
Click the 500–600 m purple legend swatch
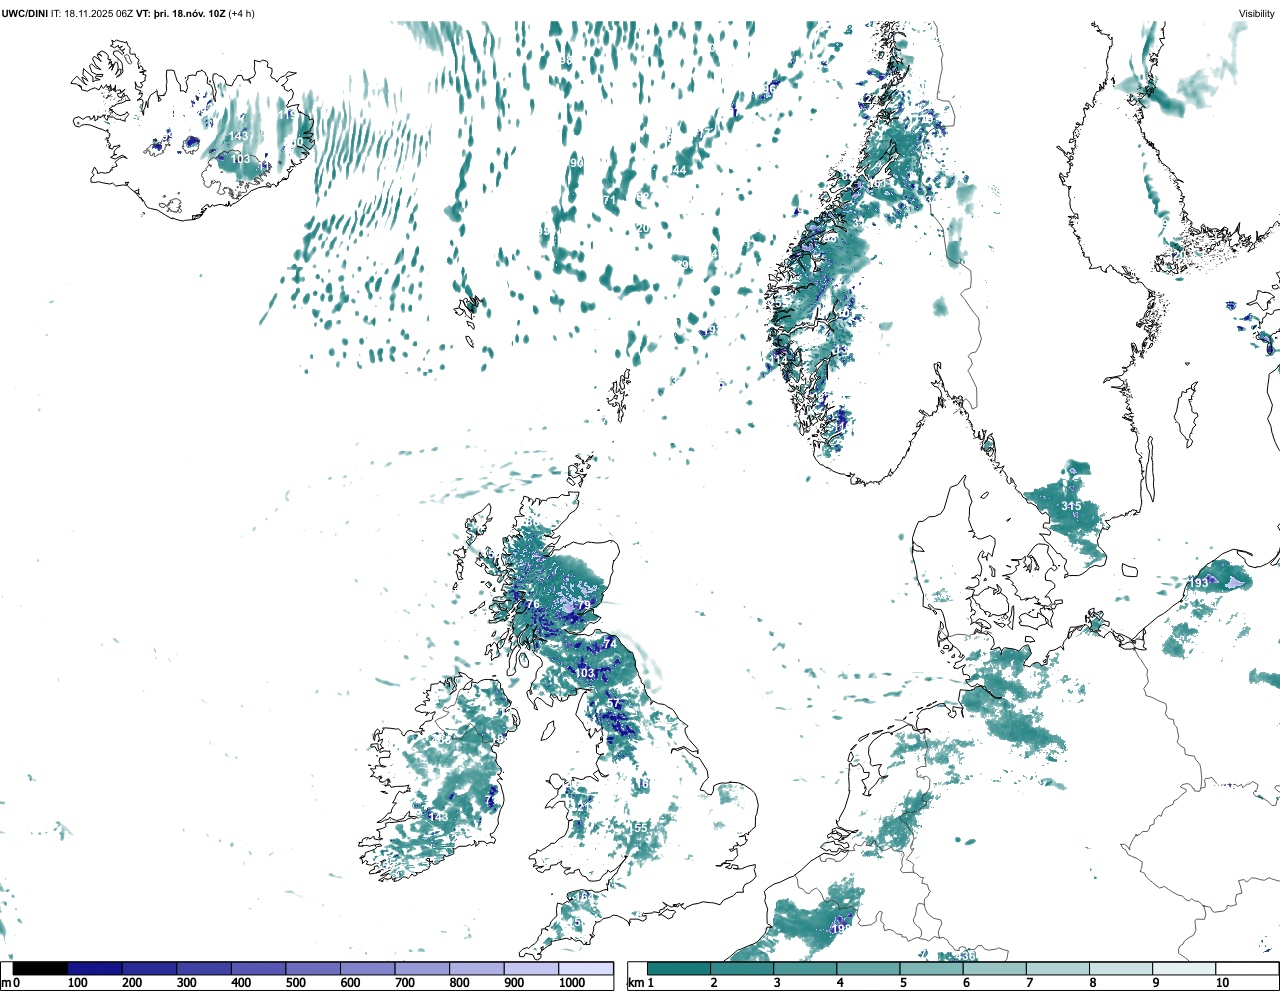coord(313,969)
